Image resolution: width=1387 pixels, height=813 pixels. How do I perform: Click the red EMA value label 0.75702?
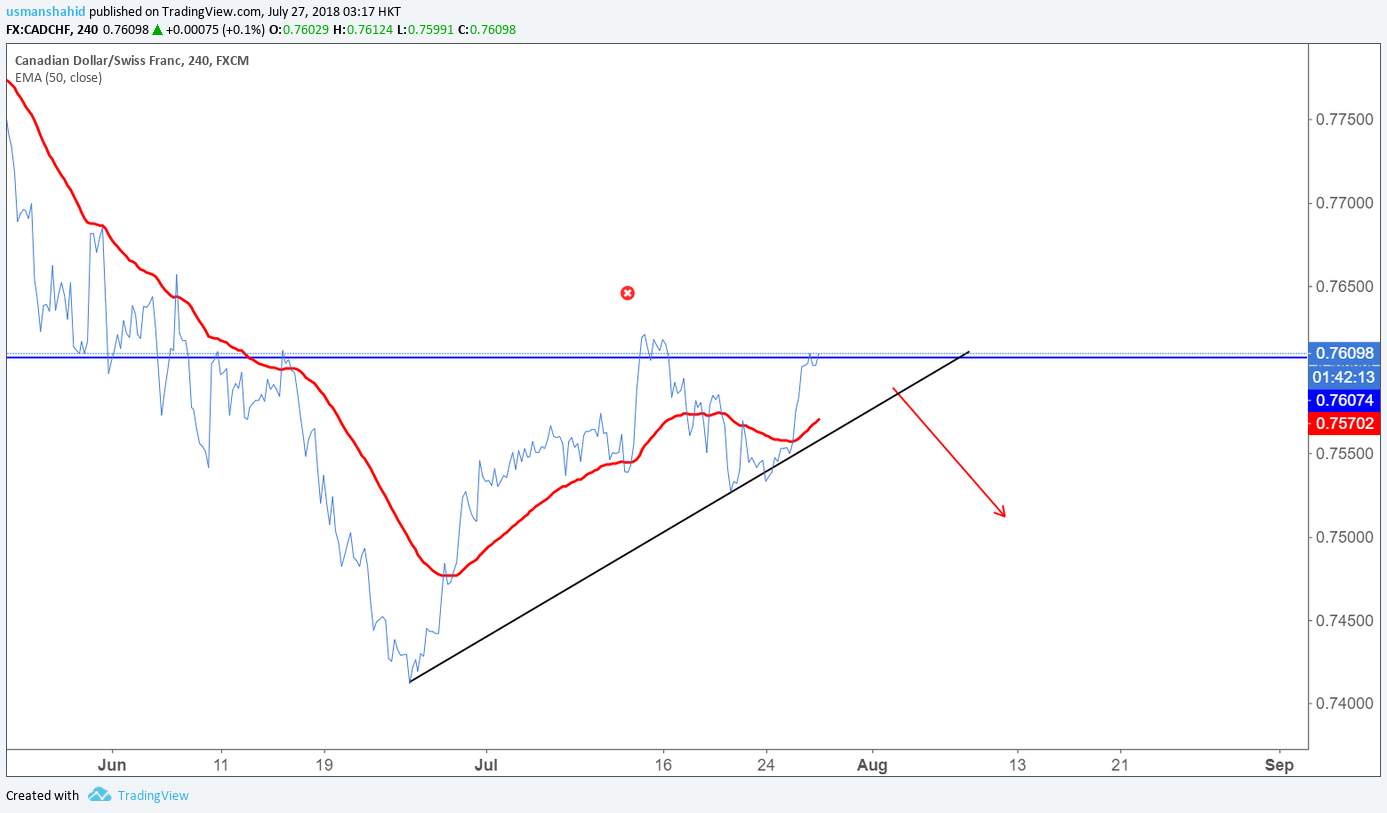1345,424
